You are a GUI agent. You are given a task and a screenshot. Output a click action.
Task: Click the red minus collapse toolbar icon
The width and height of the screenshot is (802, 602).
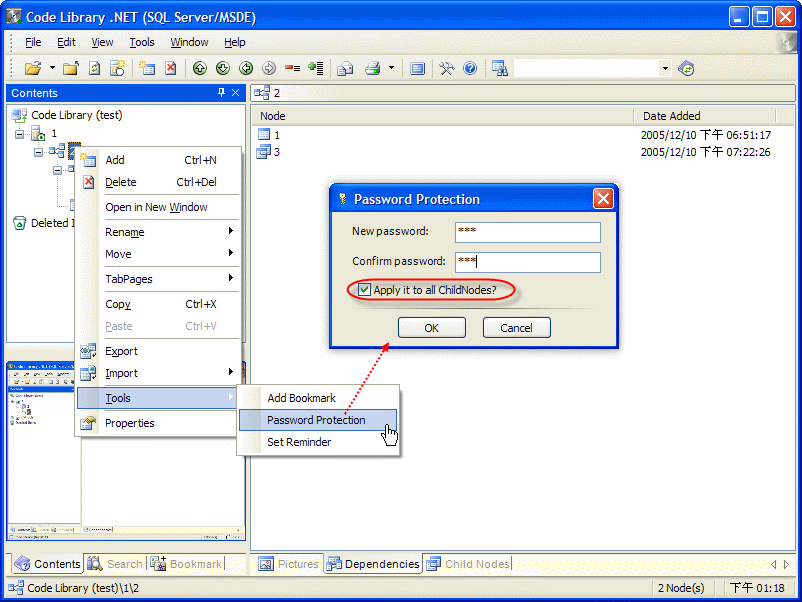click(x=293, y=68)
